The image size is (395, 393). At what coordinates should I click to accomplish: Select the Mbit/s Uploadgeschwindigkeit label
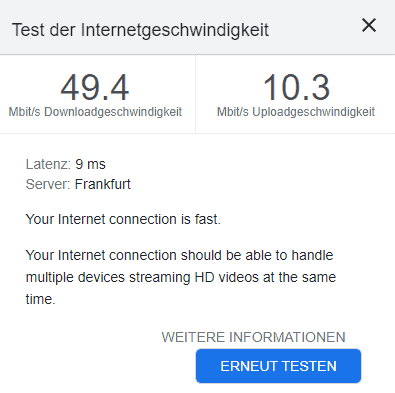point(296,112)
